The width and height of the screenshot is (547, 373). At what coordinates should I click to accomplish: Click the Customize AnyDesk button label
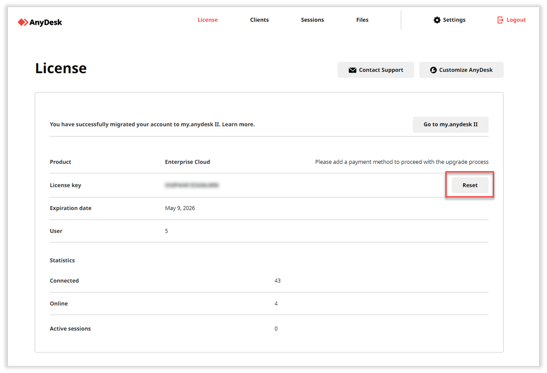pyautogui.click(x=466, y=70)
